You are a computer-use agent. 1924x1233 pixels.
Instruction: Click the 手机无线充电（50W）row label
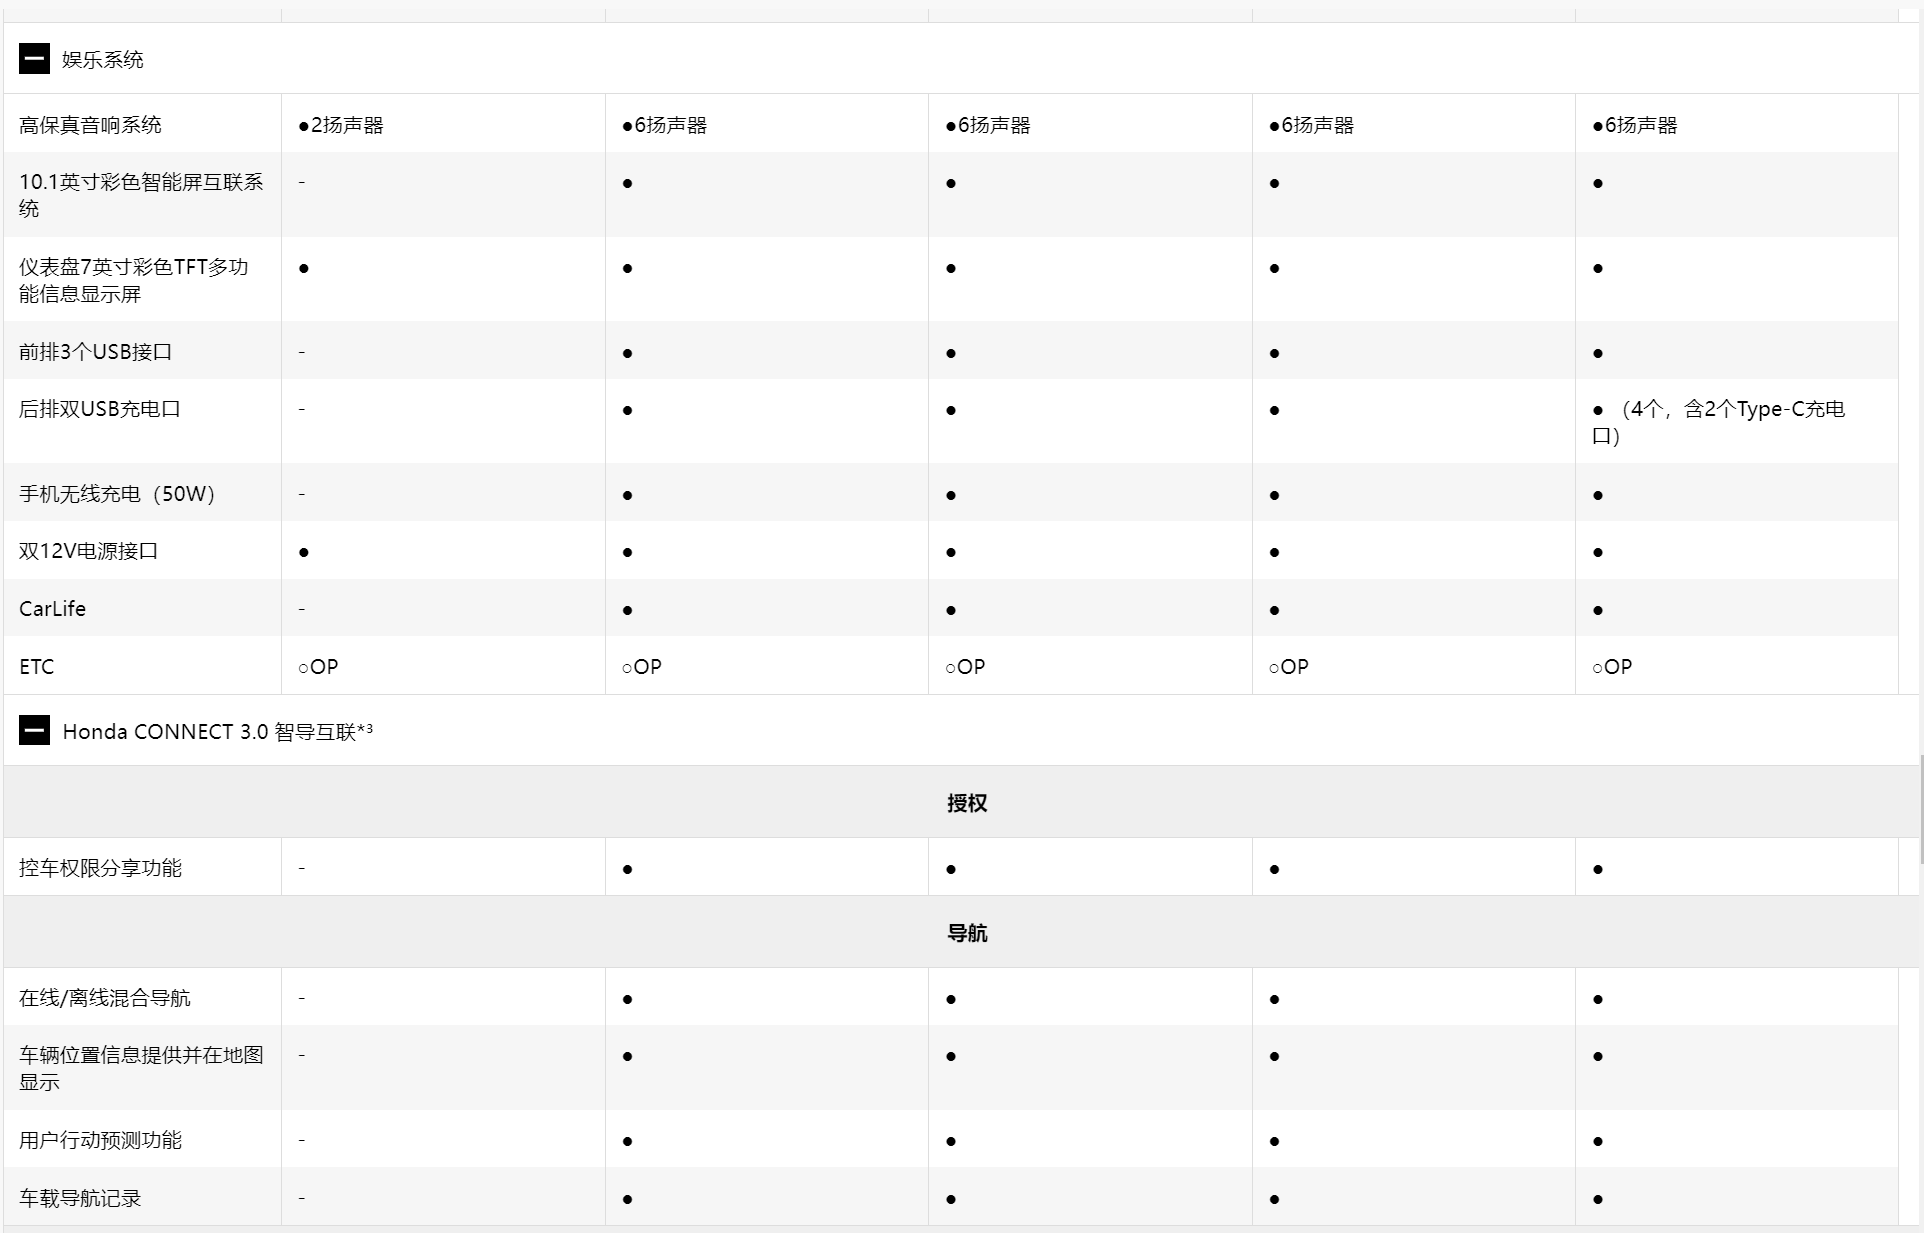coord(117,494)
